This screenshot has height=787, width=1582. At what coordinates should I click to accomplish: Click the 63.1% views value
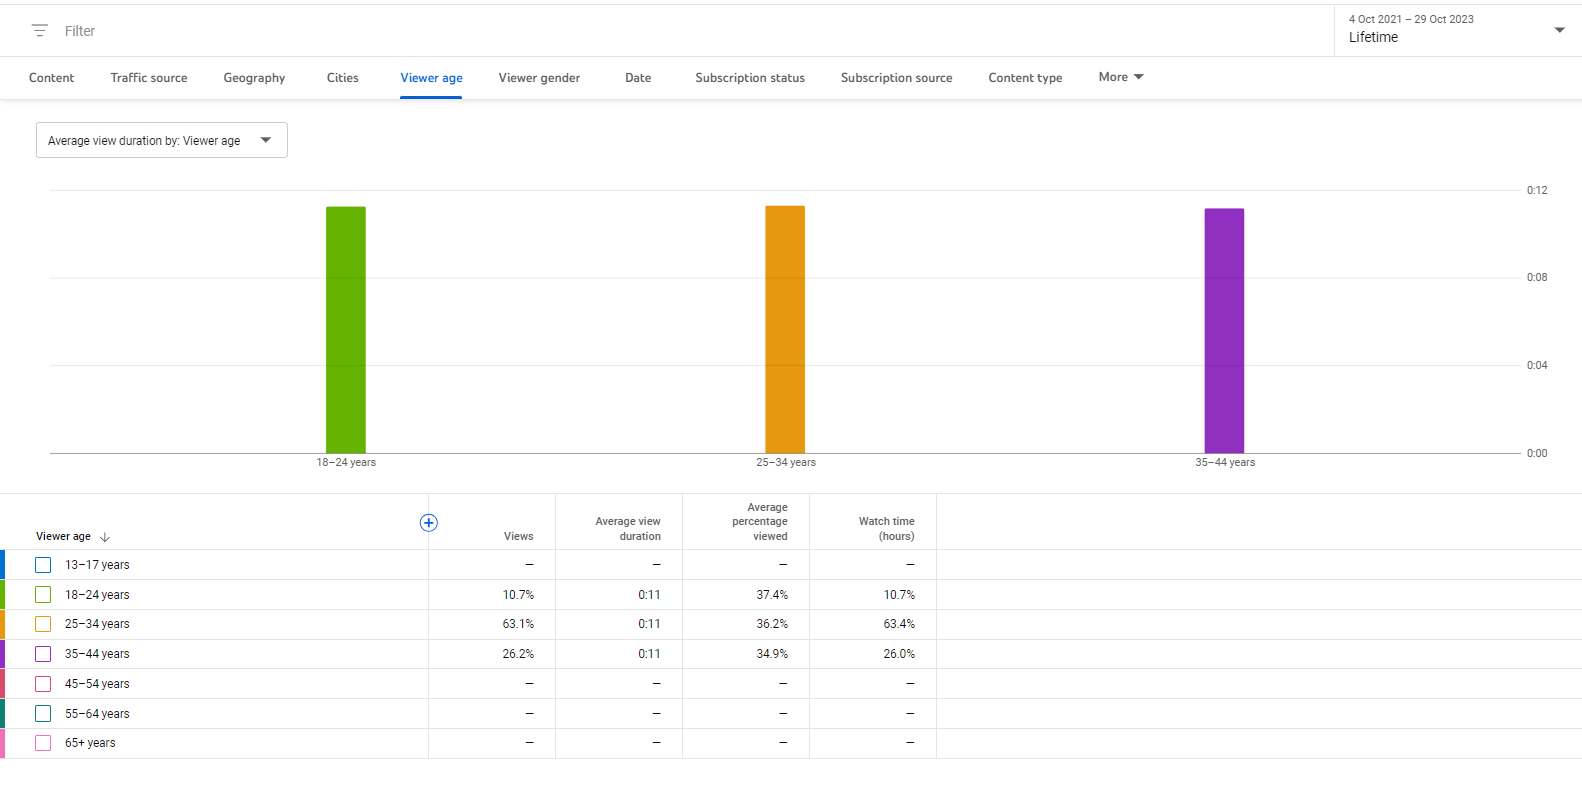point(518,624)
